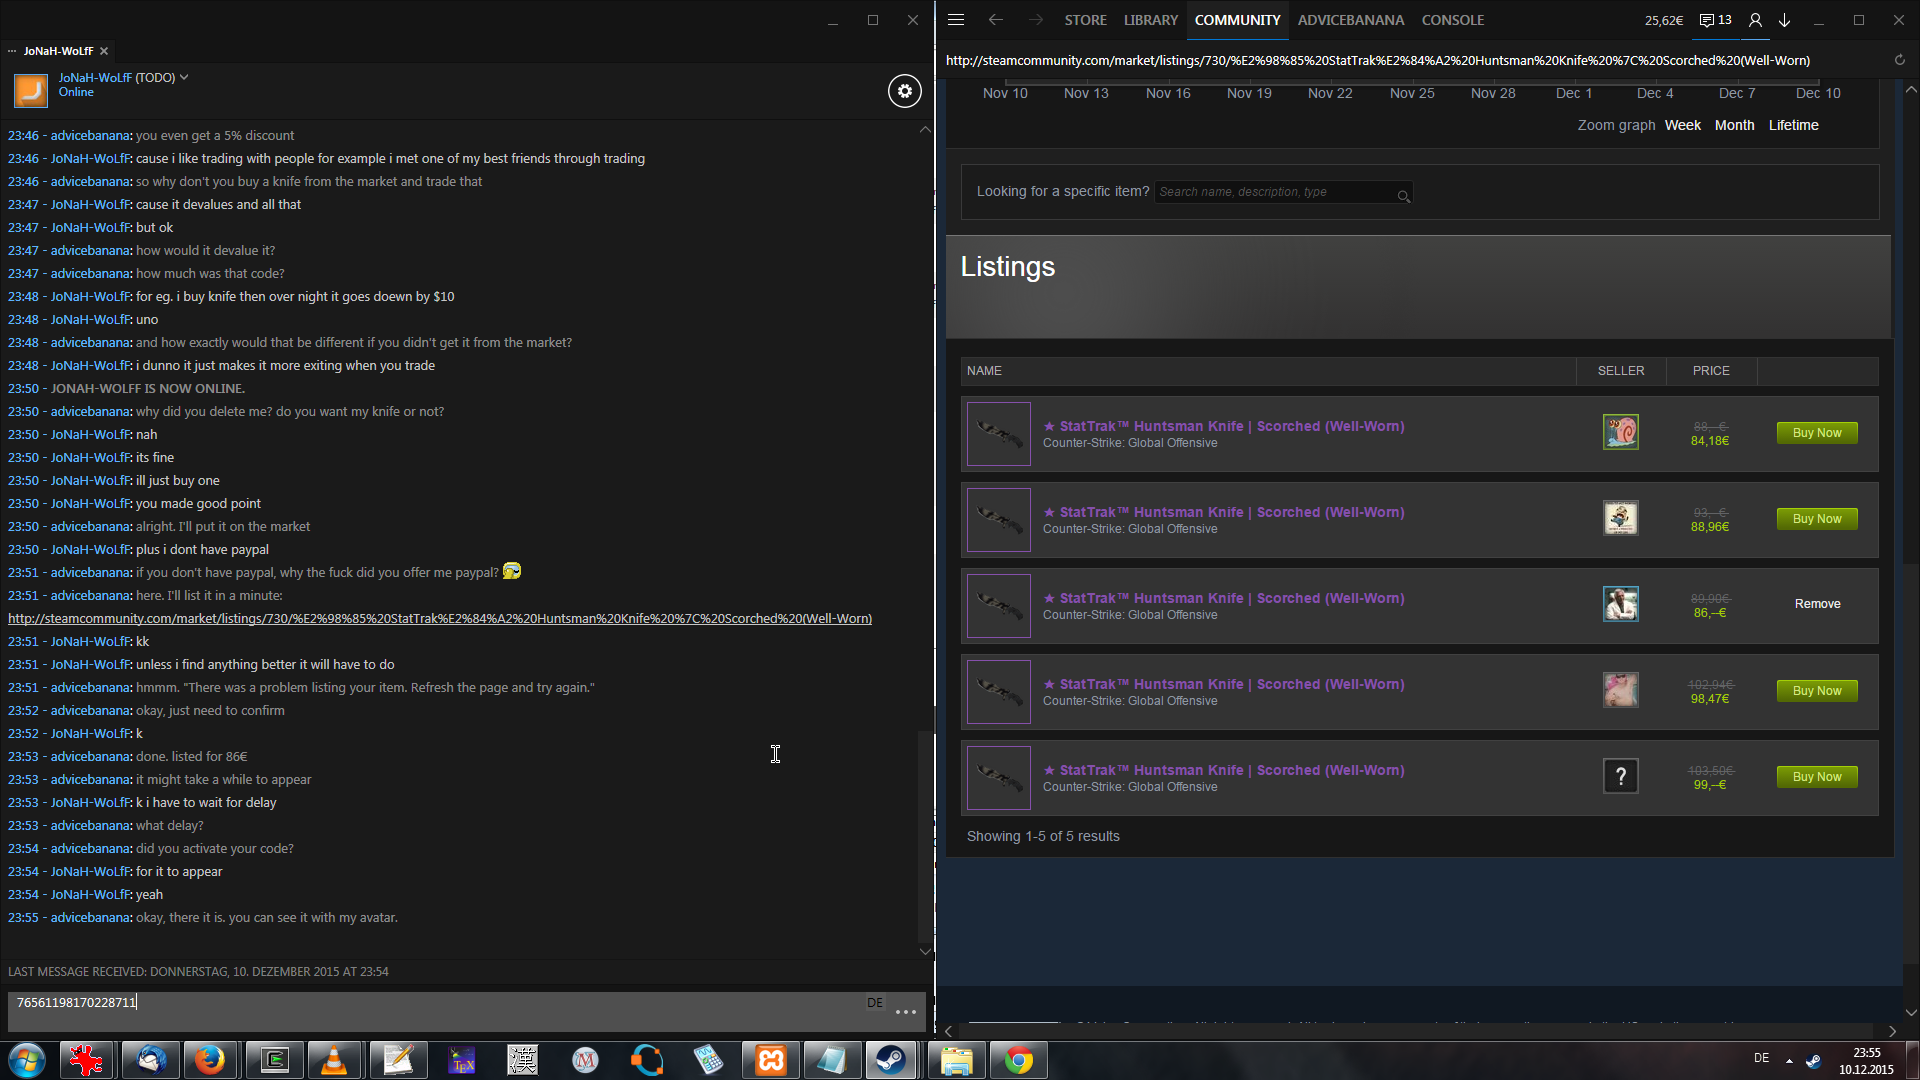
Task: Expand the JoNaH-WoLfF name dropdown arrow
Action: click(x=184, y=77)
